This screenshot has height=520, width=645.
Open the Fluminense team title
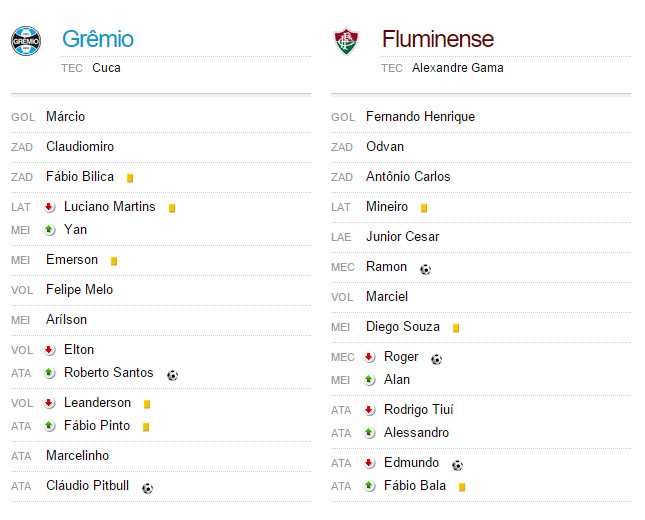coord(438,39)
